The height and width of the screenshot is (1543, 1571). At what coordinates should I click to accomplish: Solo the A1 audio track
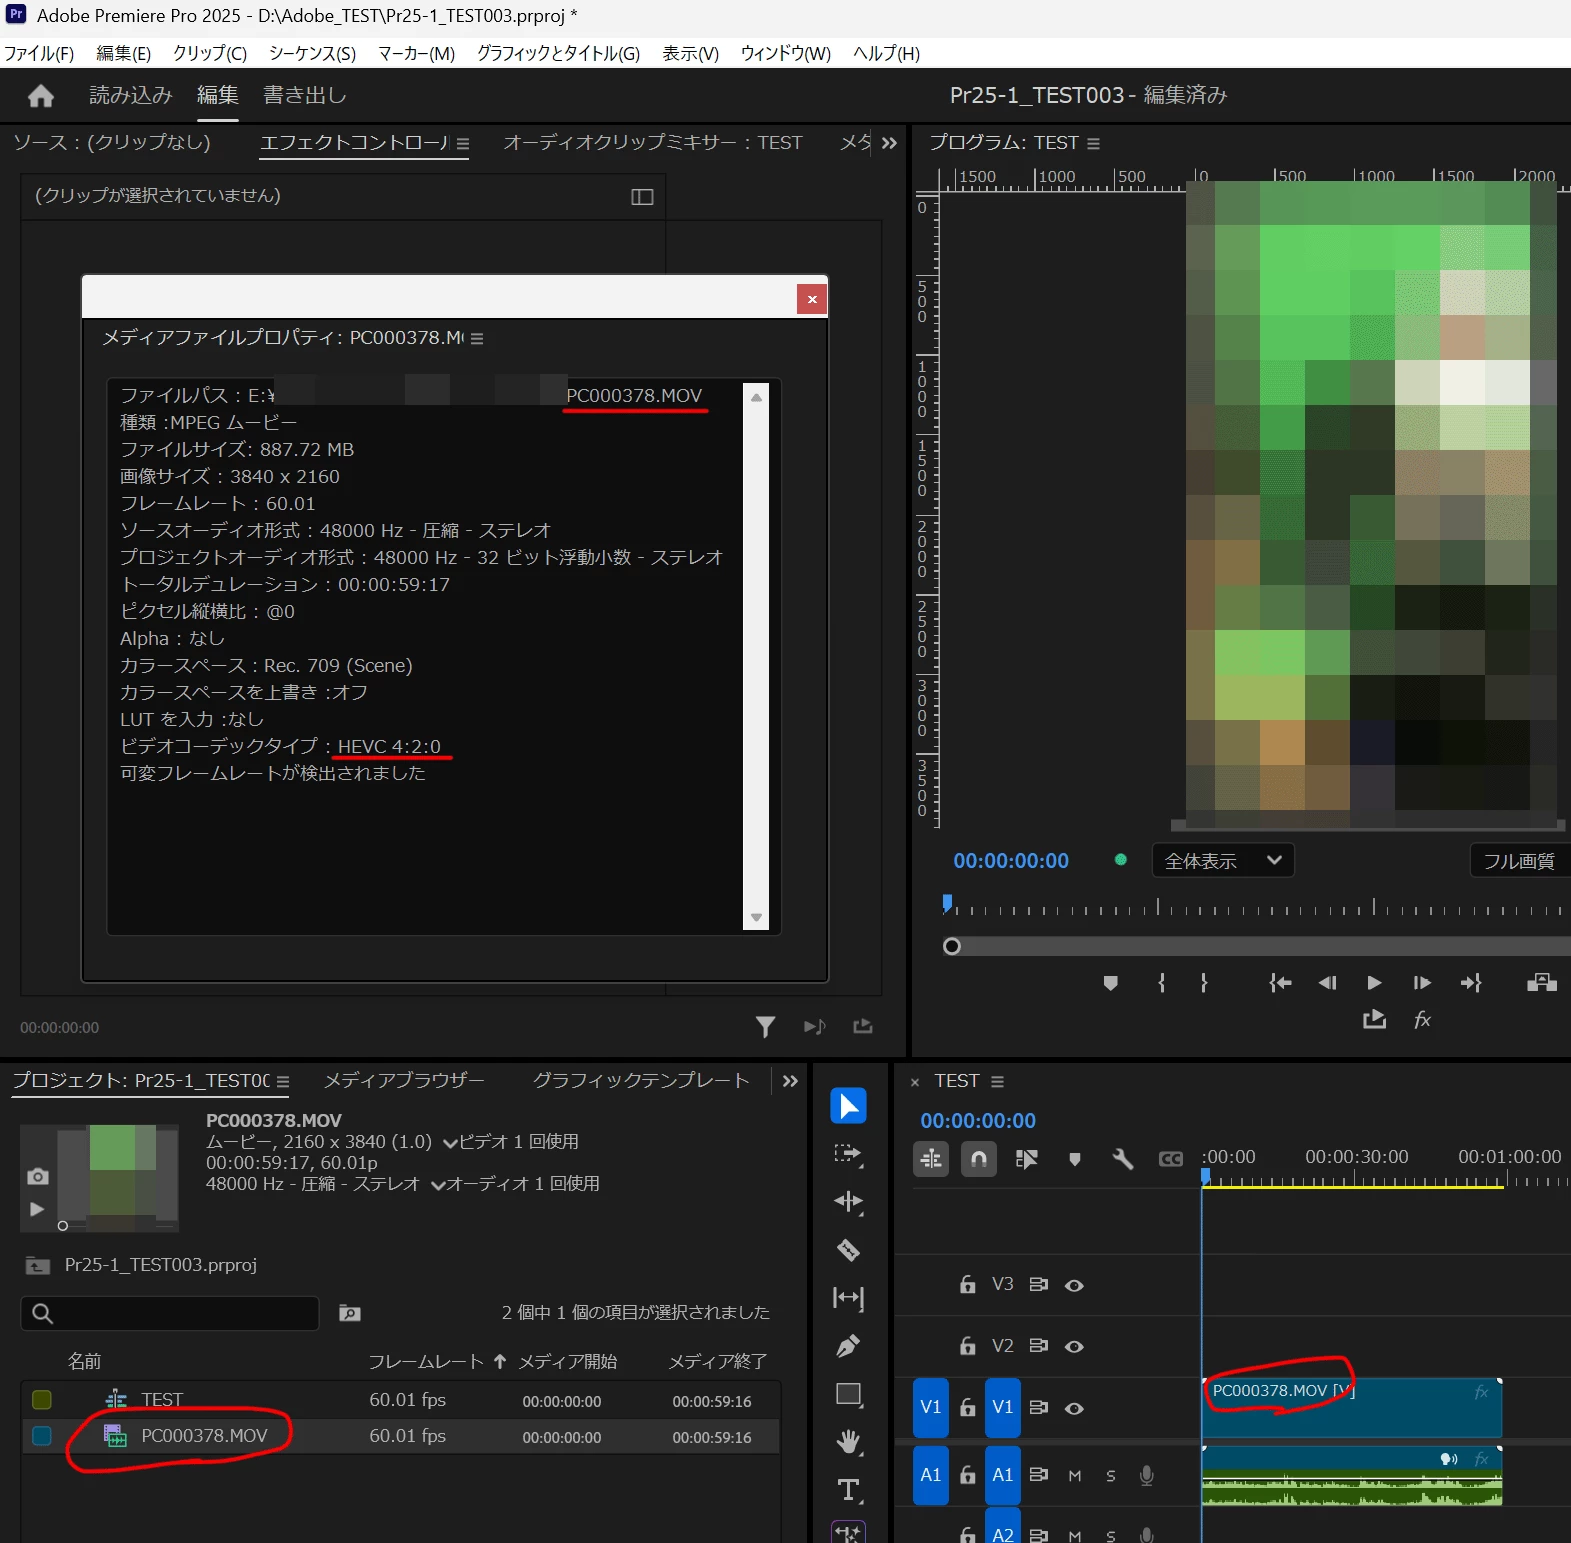point(1111,1475)
